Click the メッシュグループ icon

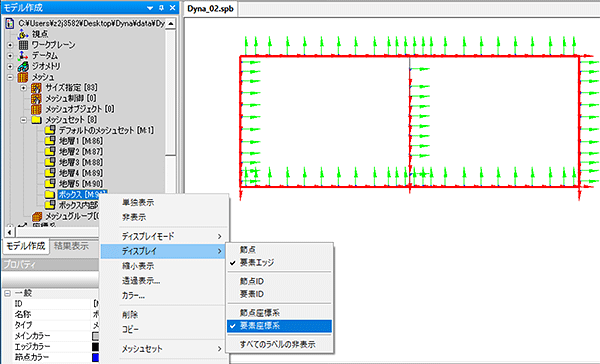coord(37,216)
